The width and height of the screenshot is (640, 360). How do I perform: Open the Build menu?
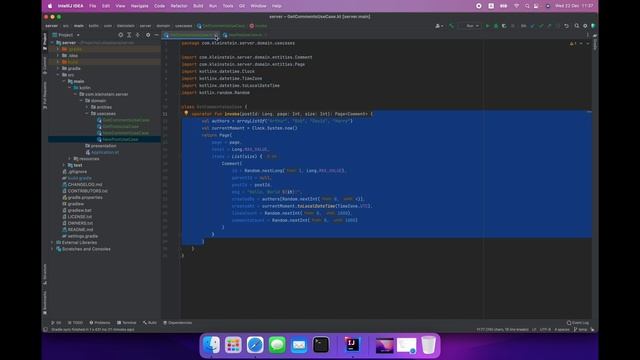198,6
